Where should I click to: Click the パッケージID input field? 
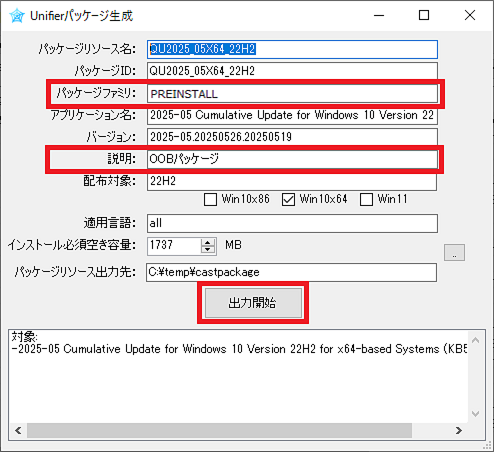click(x=292, y=71)
